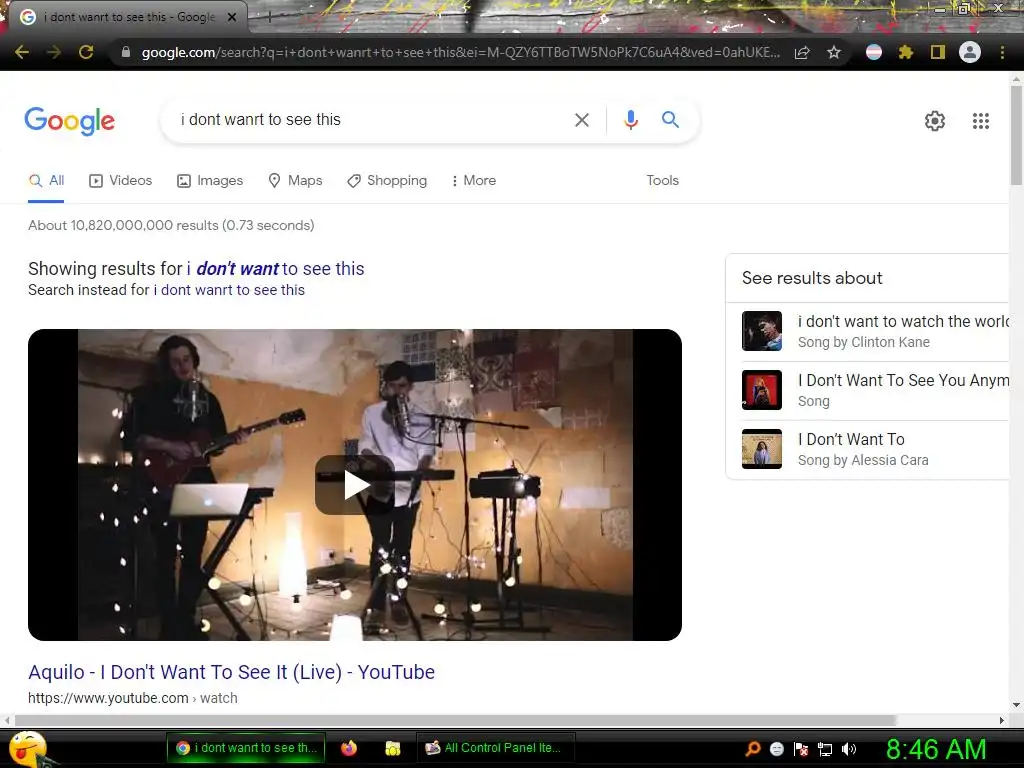
Task: Switch to Shopping results tab
Action: (387, 181)
